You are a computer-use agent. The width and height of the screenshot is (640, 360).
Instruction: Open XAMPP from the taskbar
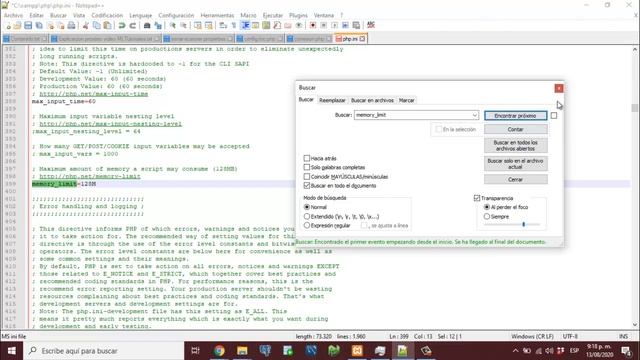click(x=357, y=351)
